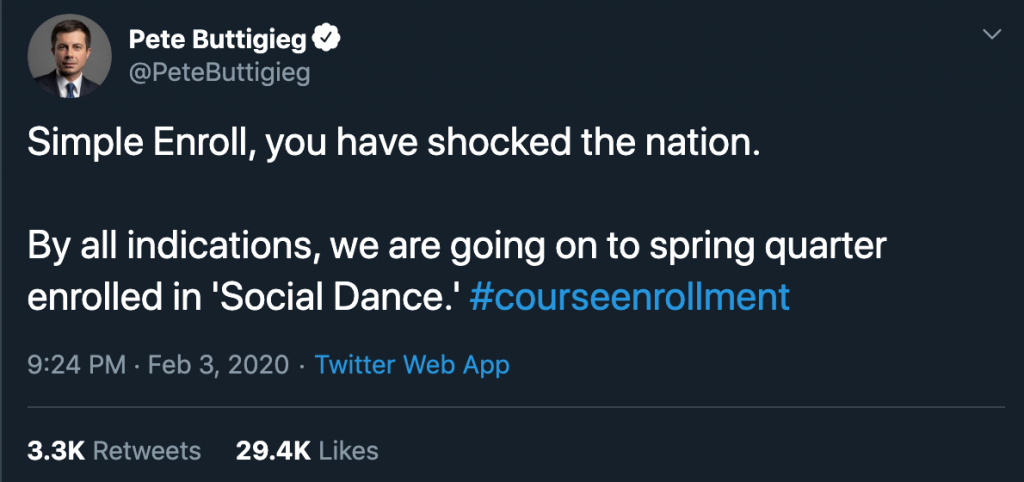Follow the #courseenrollment hashtag link
This screenshot has height=482, width=1024.
629,298
